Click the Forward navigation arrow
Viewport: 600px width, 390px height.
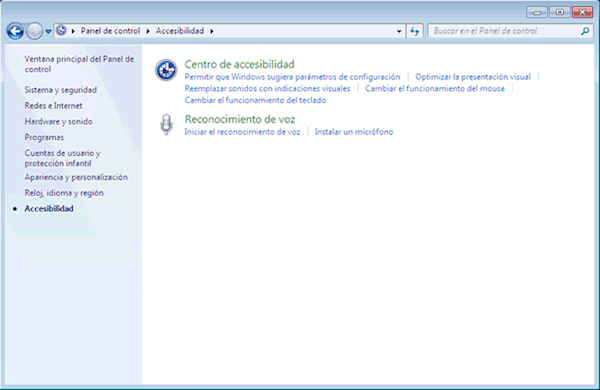pos(34,31)
